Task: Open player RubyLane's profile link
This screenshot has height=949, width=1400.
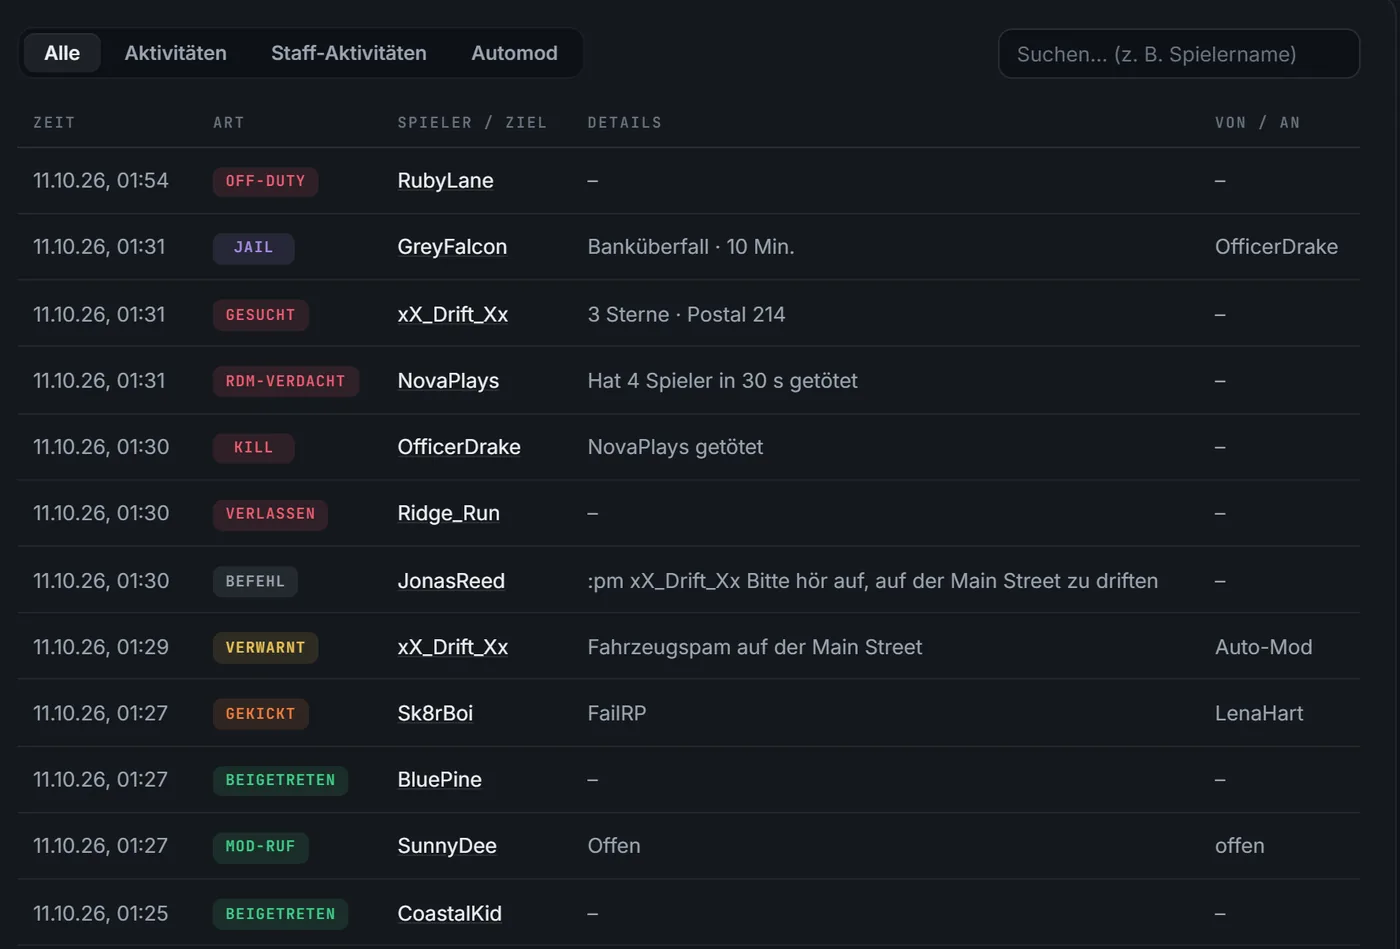Action: (445, 181)
